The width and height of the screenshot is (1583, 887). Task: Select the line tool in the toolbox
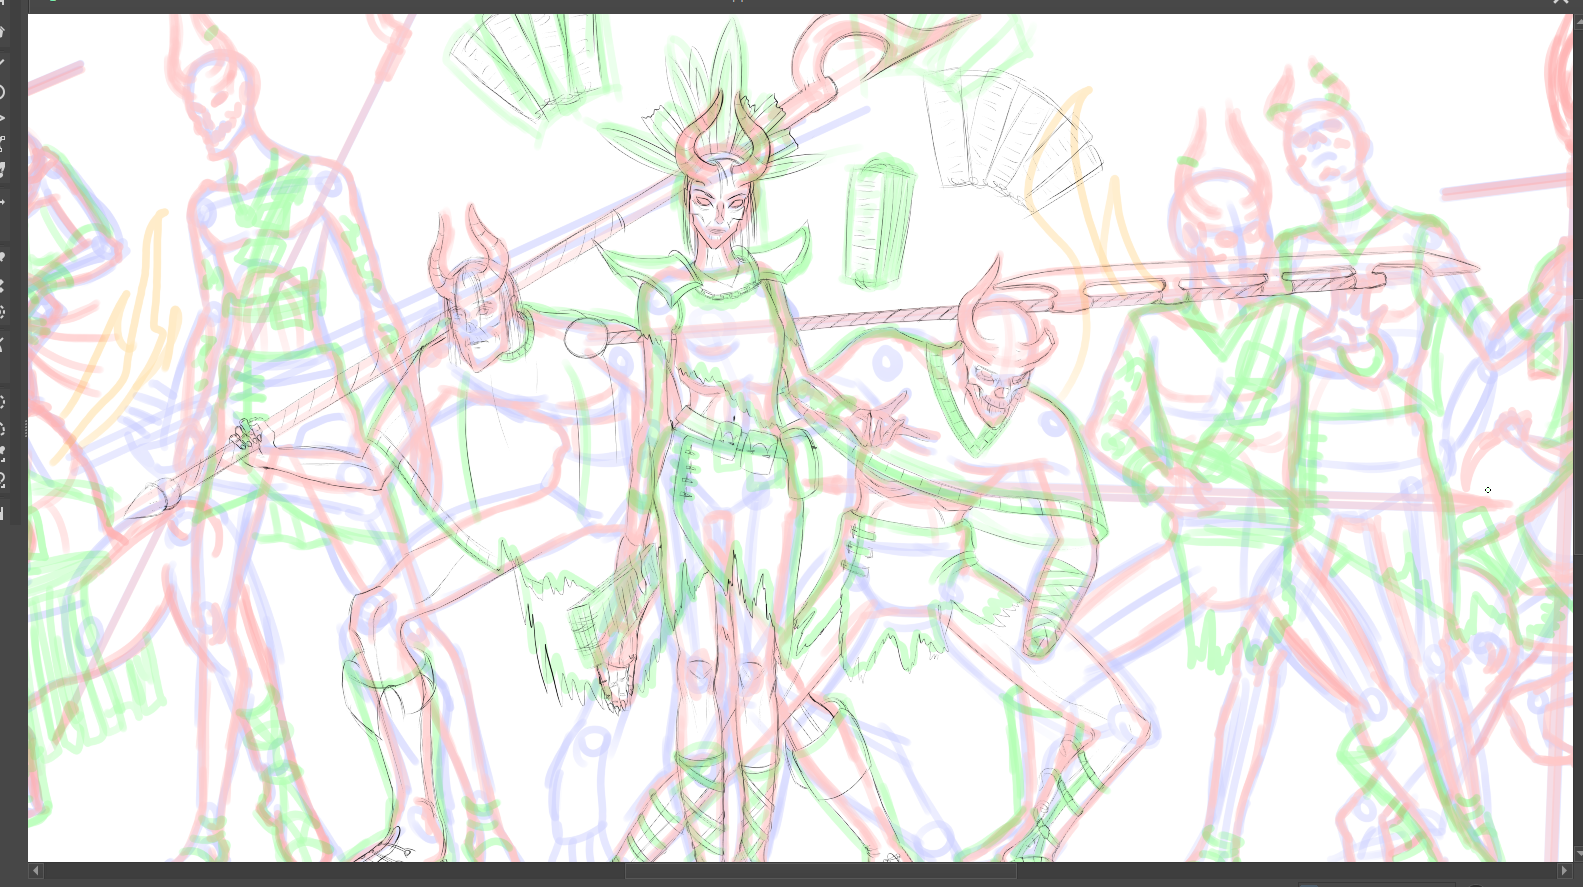(3, 62)
